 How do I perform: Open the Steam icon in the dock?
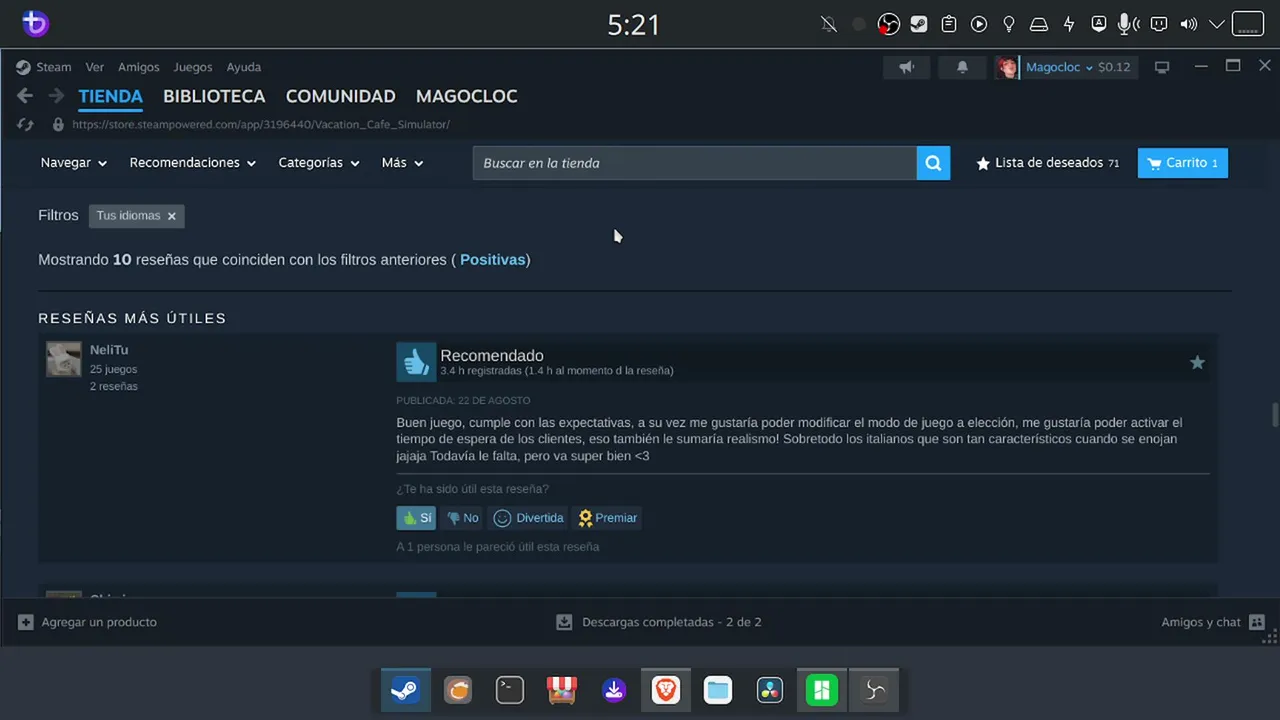pyautogui.click(x=405, y=690)
